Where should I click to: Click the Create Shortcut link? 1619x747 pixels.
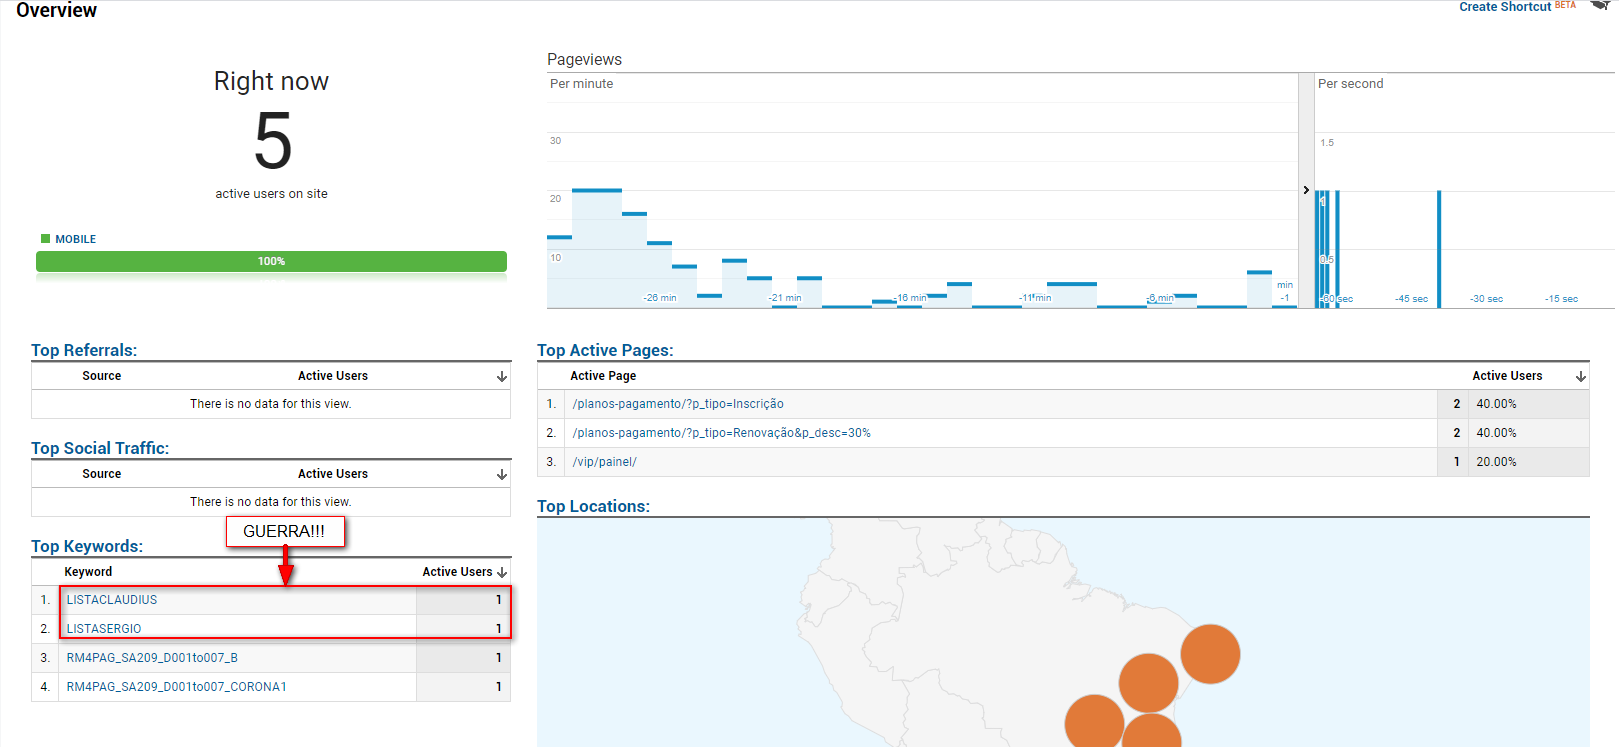coord(1505,7)
